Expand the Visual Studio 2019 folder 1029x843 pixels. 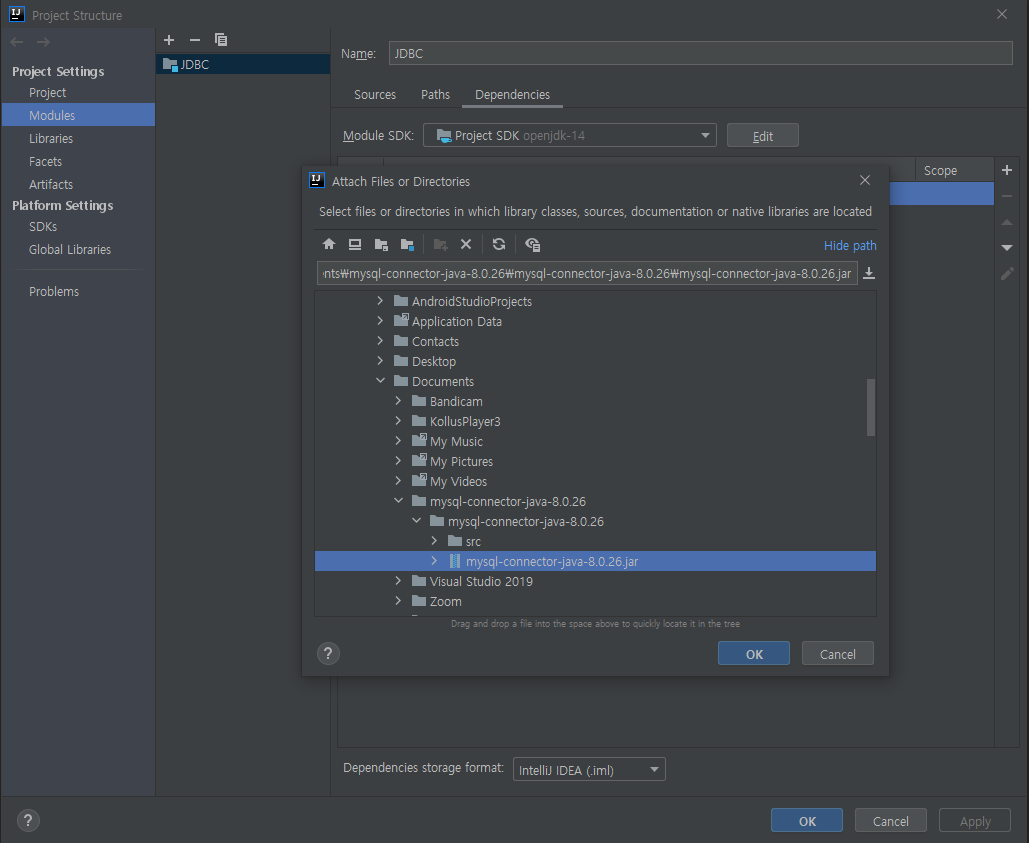(x=398, y=581)
